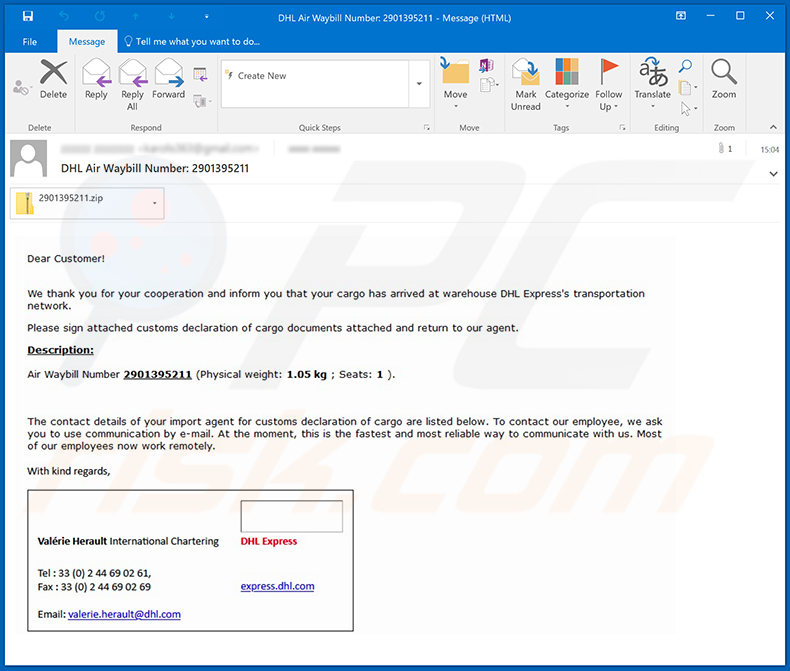Open the Related items dropdown in Editing

pos(688,88)
